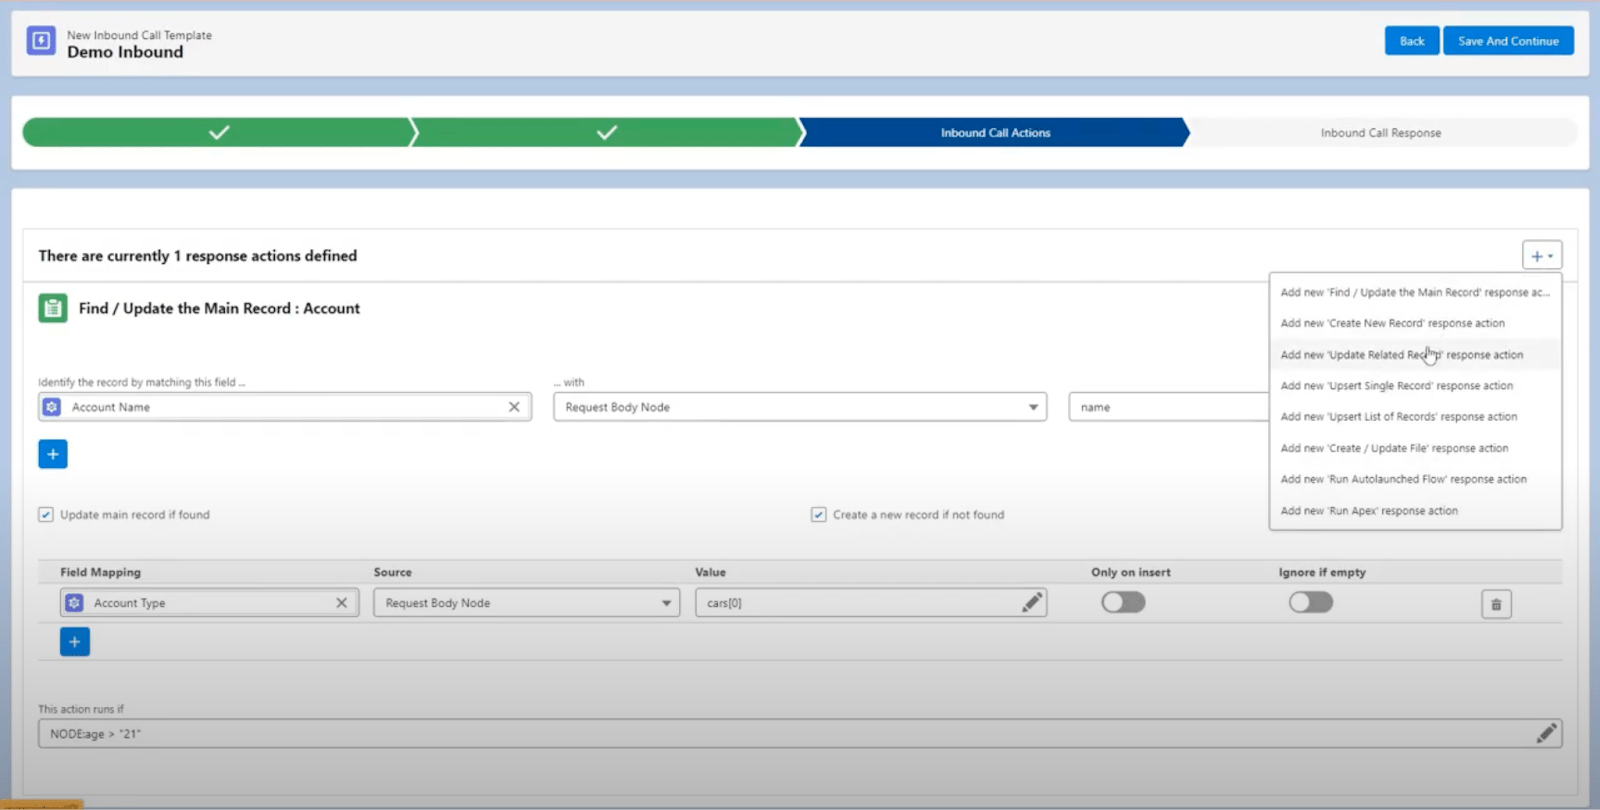Toggle 'Create a new record if not found' checkbox
The height and width of the screenshot is (810, 1600).
tap(818, 515)
